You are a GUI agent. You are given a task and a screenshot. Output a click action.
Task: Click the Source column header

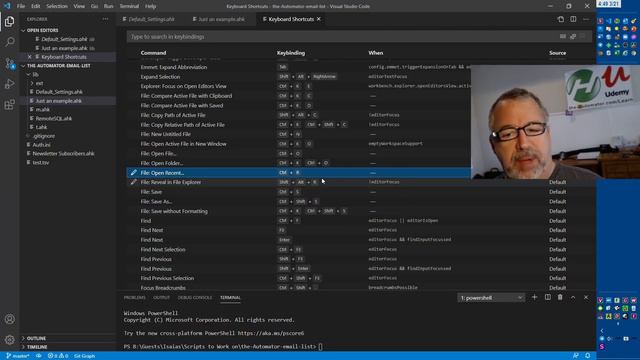point(558,53)
